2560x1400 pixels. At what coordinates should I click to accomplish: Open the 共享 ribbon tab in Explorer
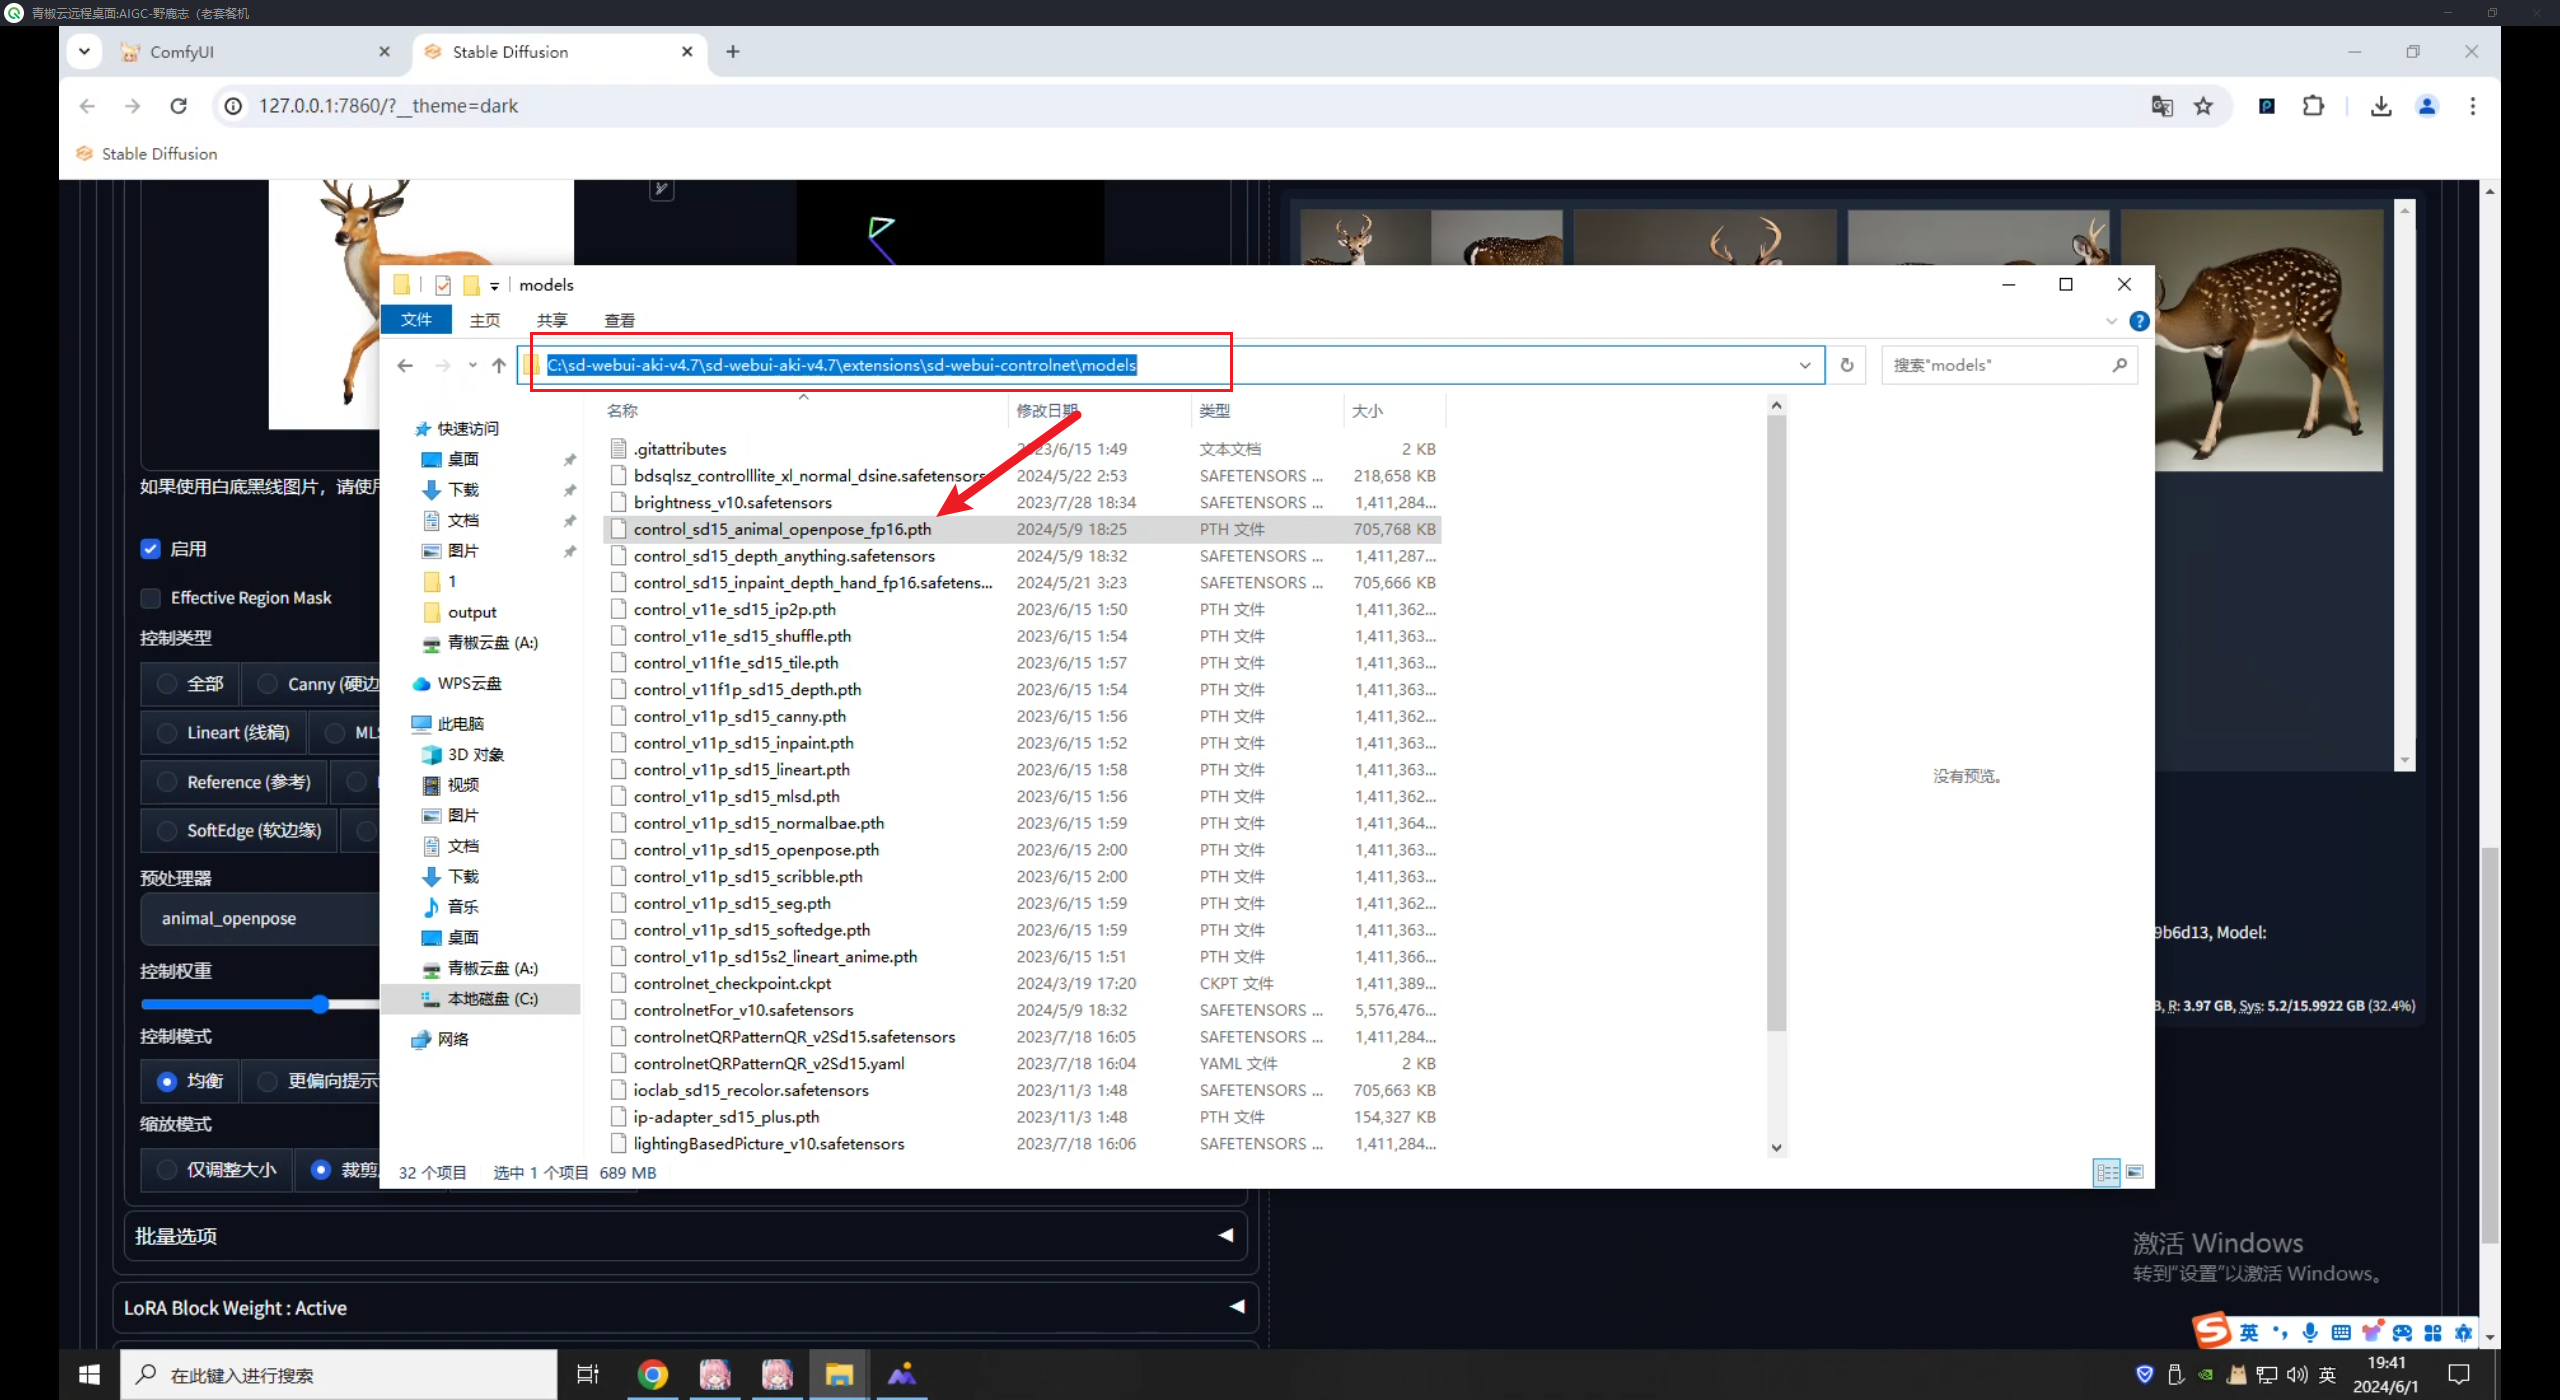pos(552,320)
